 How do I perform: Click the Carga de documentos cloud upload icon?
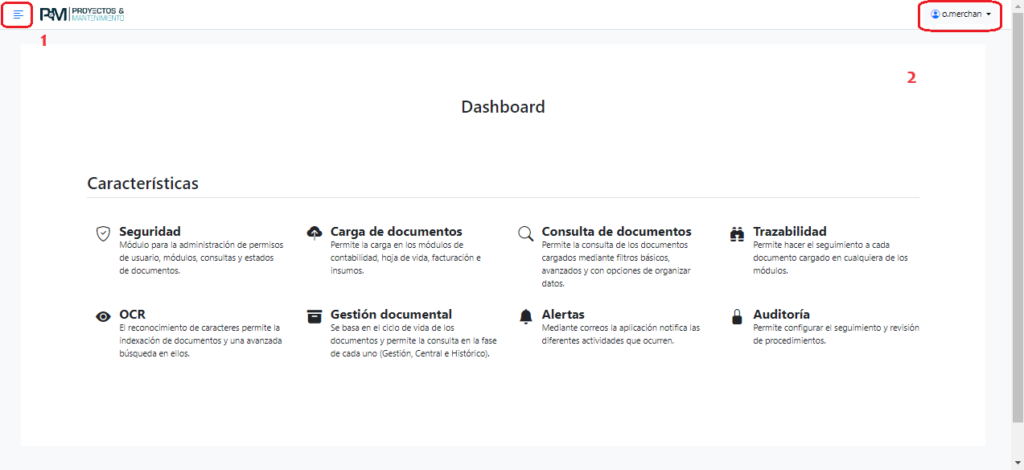pos(314,233)
